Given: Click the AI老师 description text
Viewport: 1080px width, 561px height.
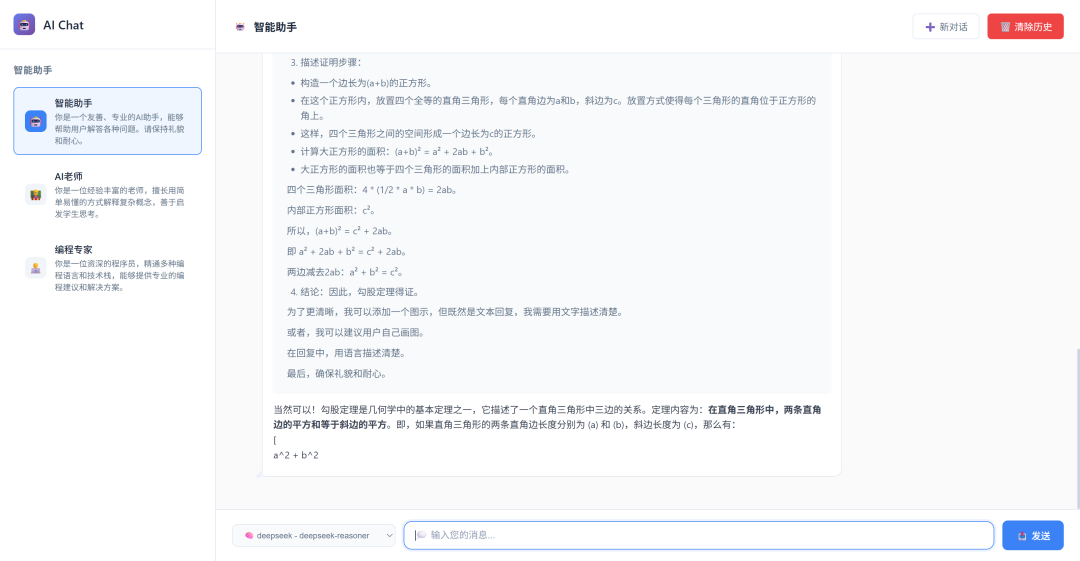Looking at the screenshot, I should (x=120, y=202).
